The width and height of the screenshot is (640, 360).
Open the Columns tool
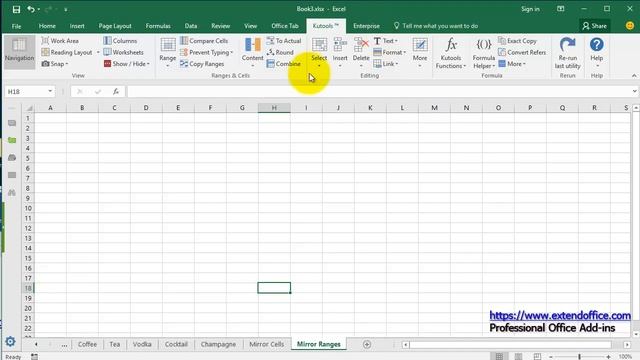[x=120, y=41]
